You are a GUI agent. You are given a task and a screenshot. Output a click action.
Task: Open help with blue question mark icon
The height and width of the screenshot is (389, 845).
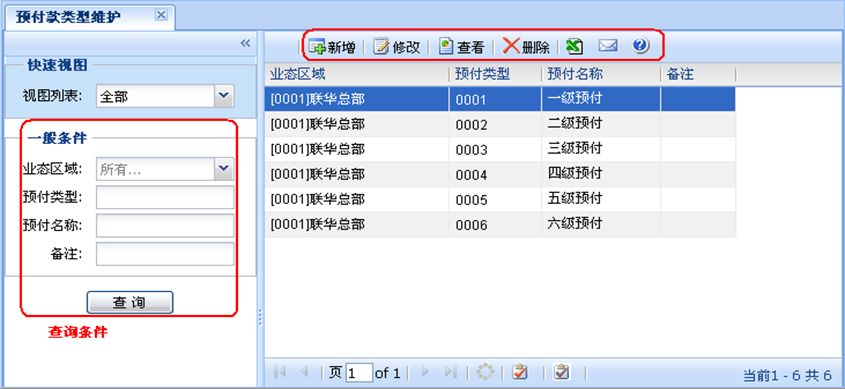(640, 46)
